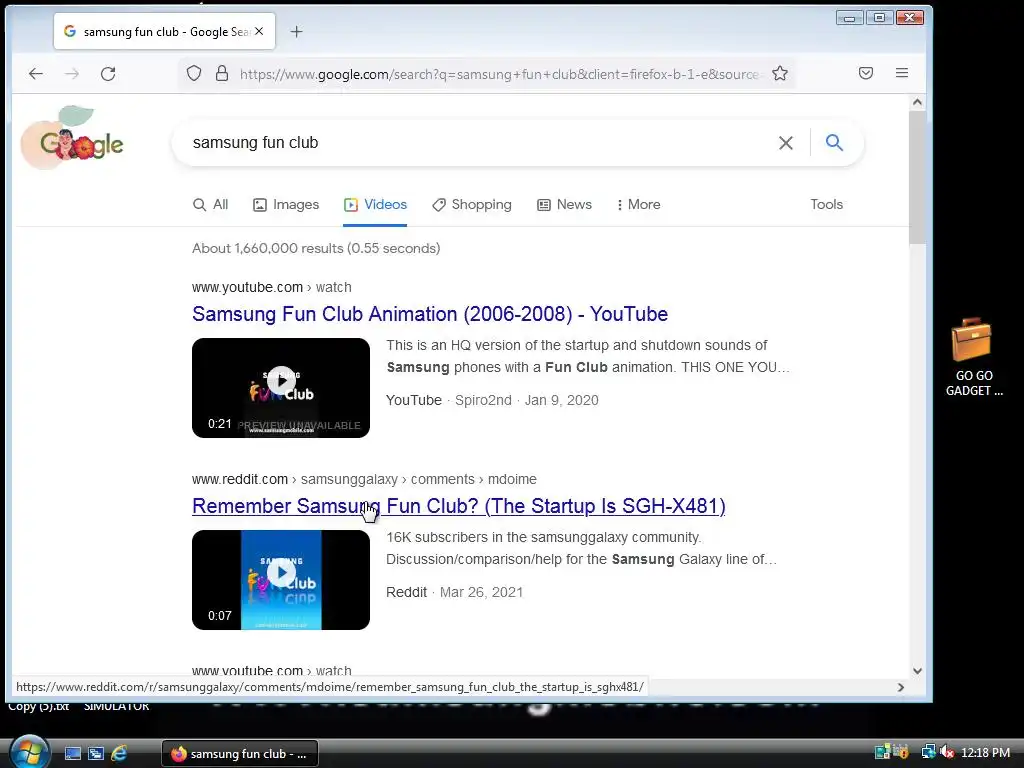The width and height of the screenshot is (1024, 768).
Task: Open the Shopping tab
Action: (x=472, y=204)
